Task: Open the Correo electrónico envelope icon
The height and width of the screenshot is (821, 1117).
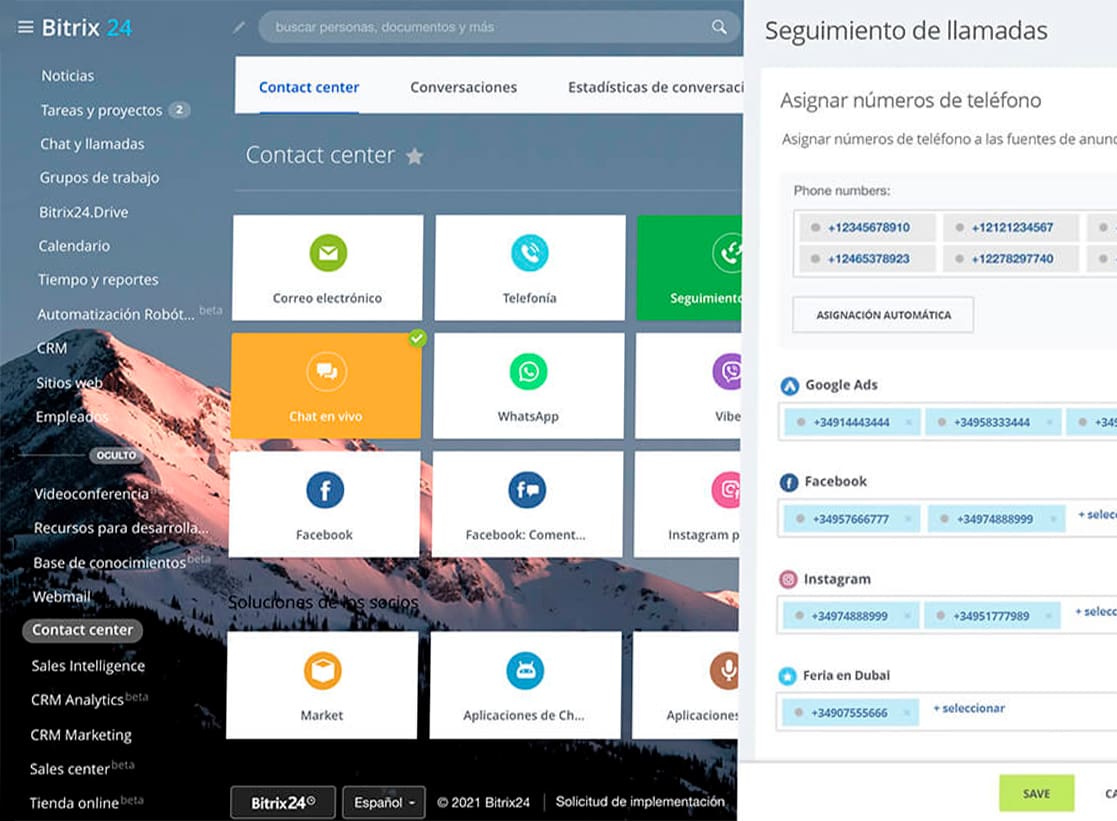Action: [328, 253]
